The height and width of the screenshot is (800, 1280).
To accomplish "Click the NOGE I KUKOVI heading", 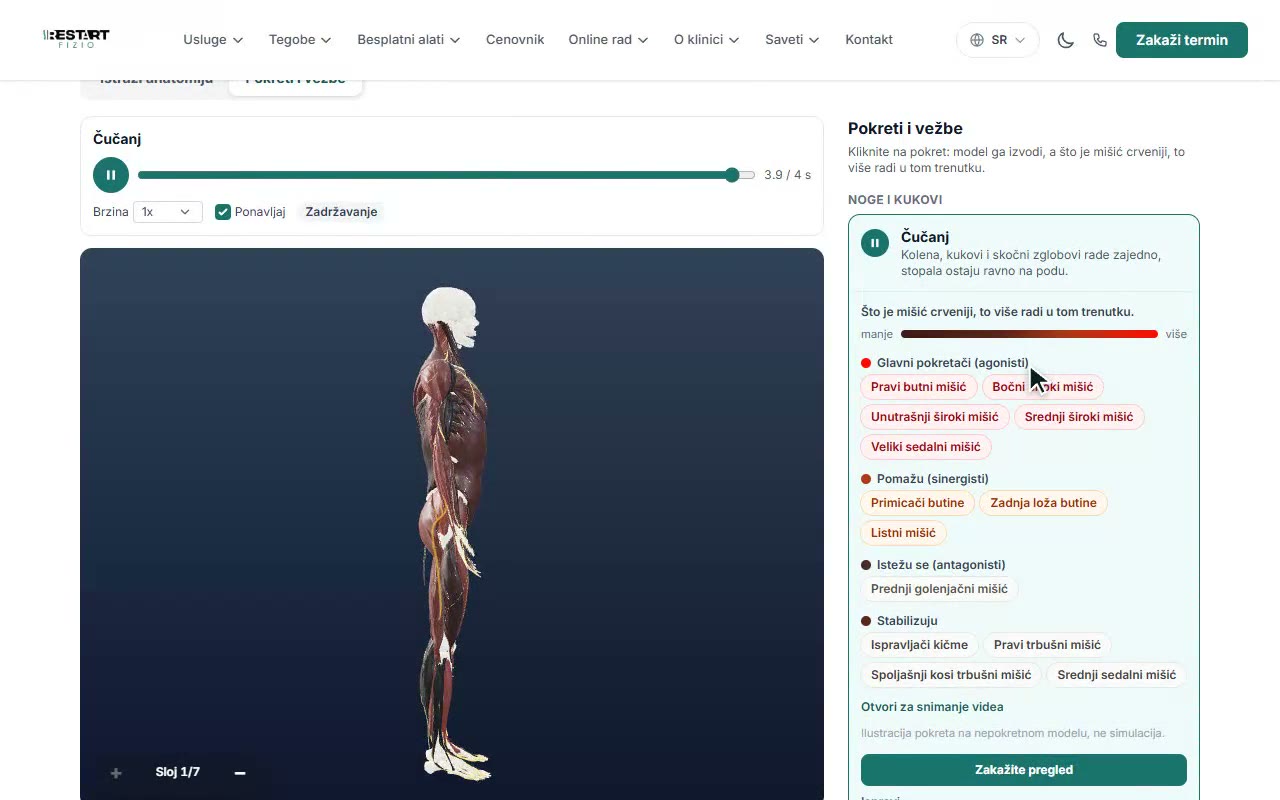I will coord(895,200).
